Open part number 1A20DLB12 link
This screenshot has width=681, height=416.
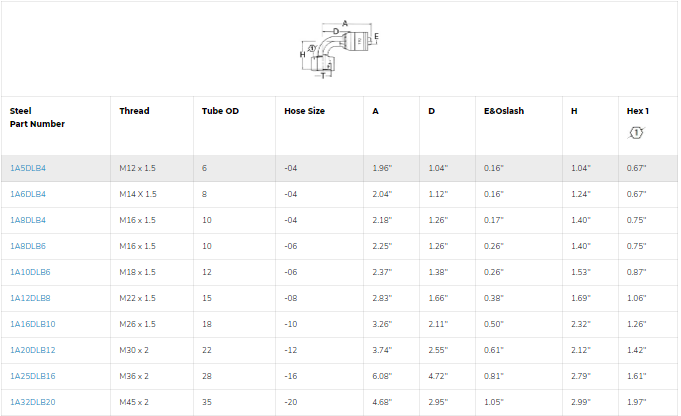pyautogui.click(x=33, y=350)
